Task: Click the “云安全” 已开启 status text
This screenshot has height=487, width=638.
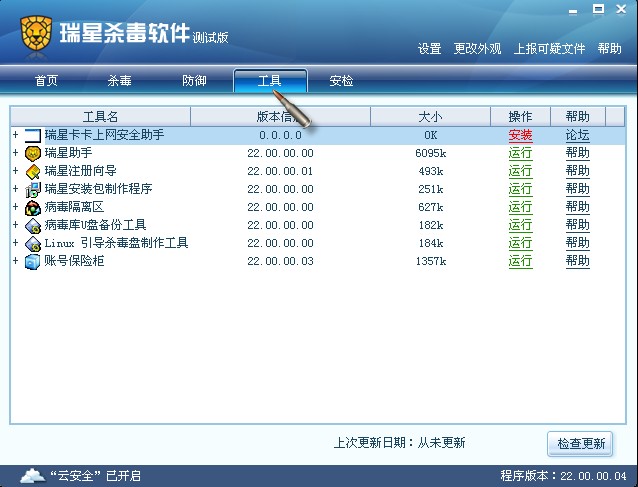Action: point(95,476)
